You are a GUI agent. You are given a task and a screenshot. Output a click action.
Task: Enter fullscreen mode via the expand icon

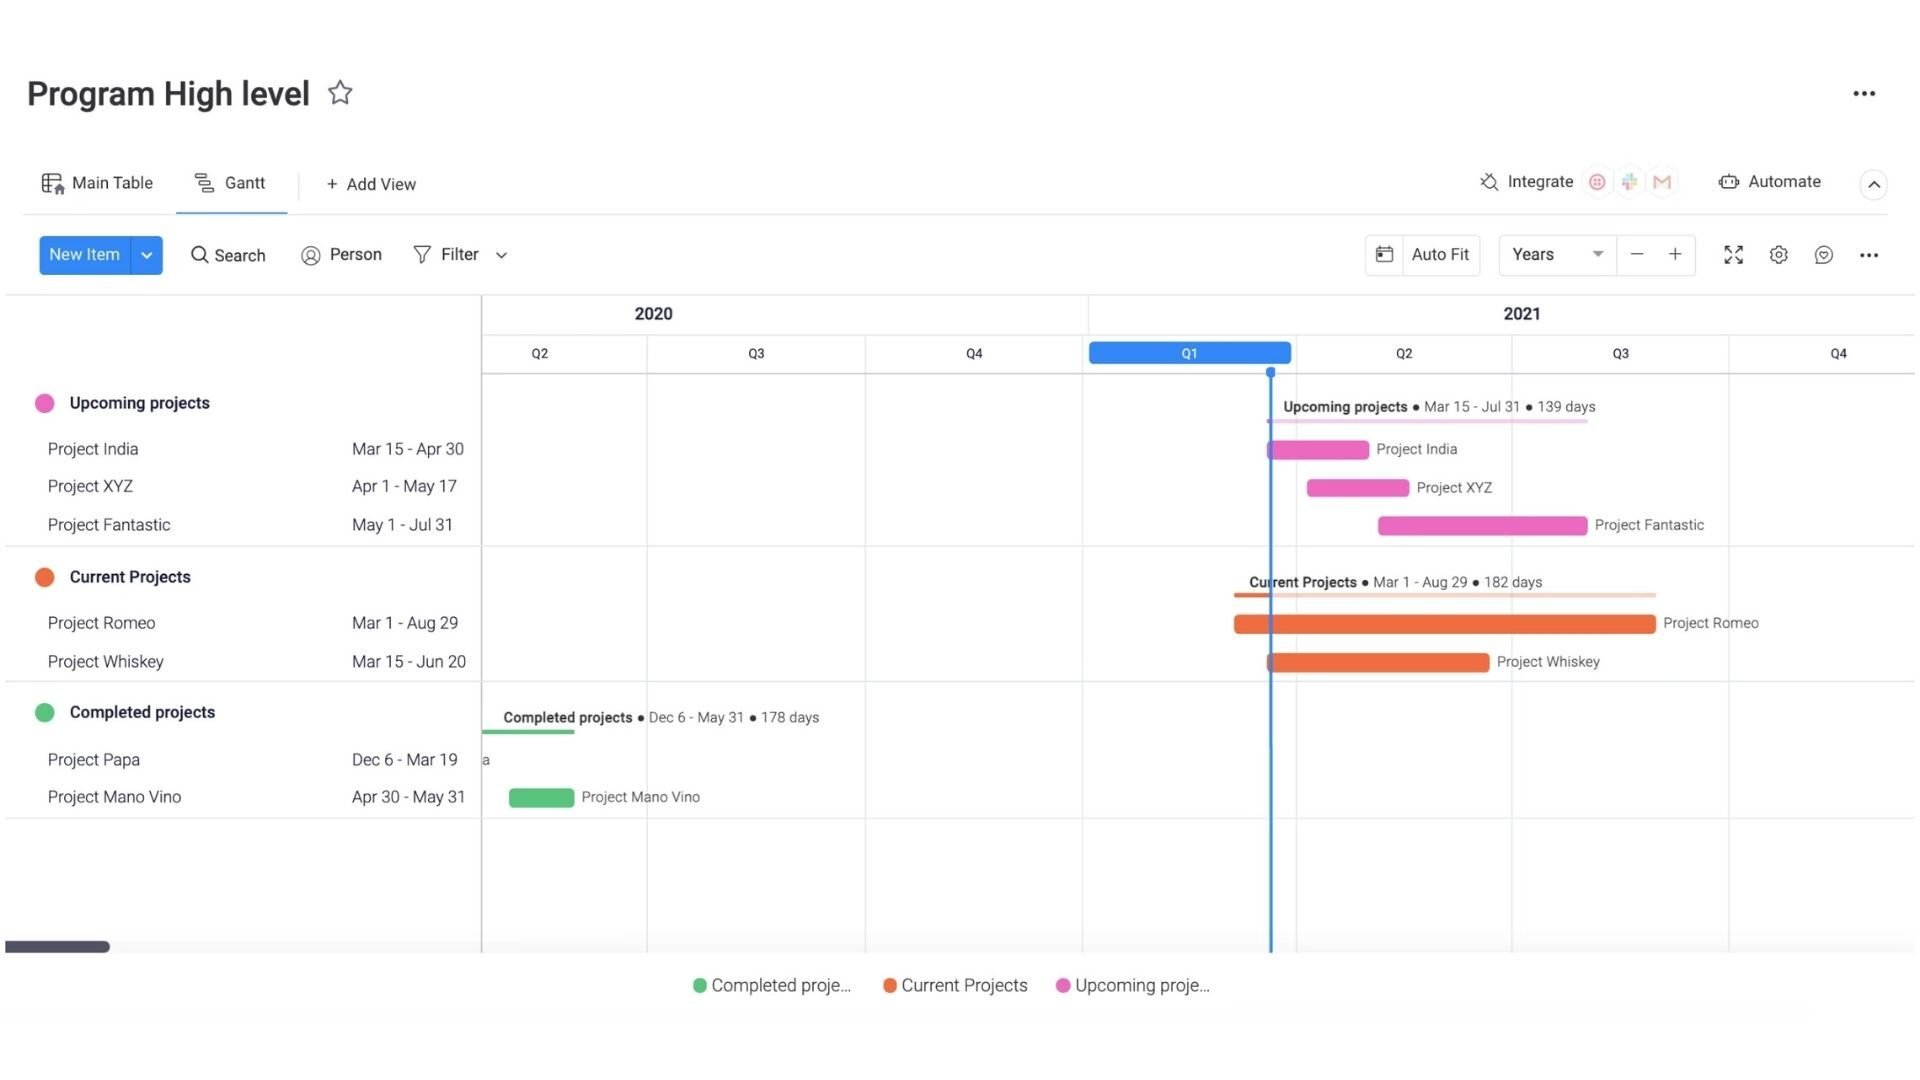pos(1734,255)
